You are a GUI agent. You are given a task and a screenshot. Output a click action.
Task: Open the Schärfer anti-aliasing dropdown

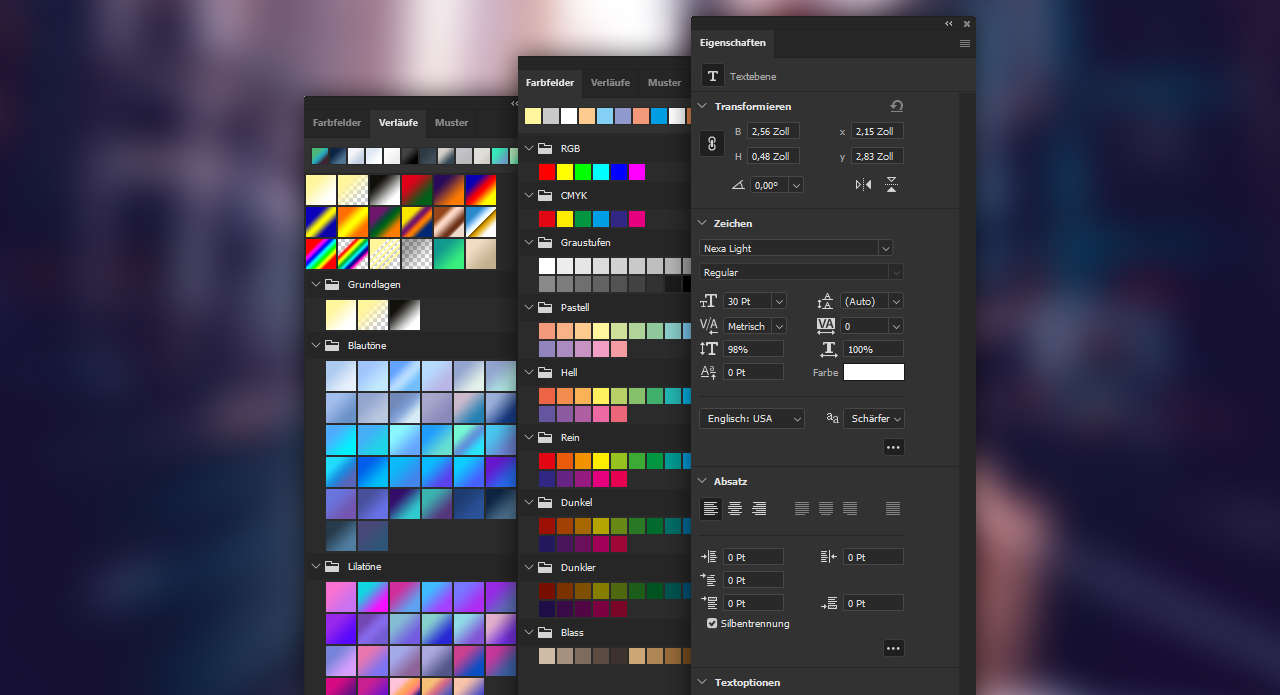click(874, 418)
